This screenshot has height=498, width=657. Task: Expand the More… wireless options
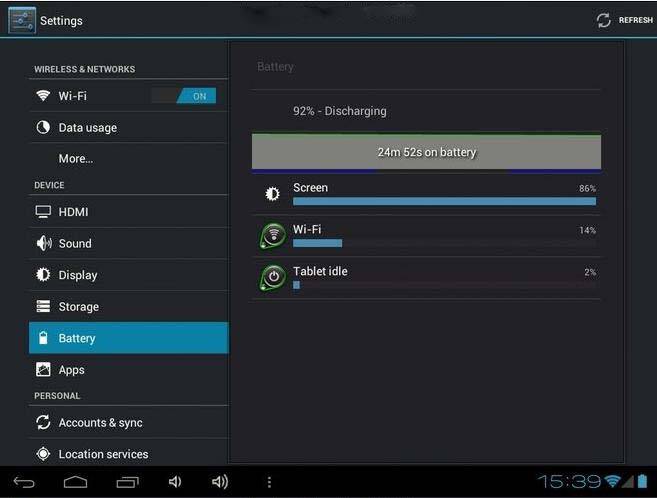click(x=76, y=158)
